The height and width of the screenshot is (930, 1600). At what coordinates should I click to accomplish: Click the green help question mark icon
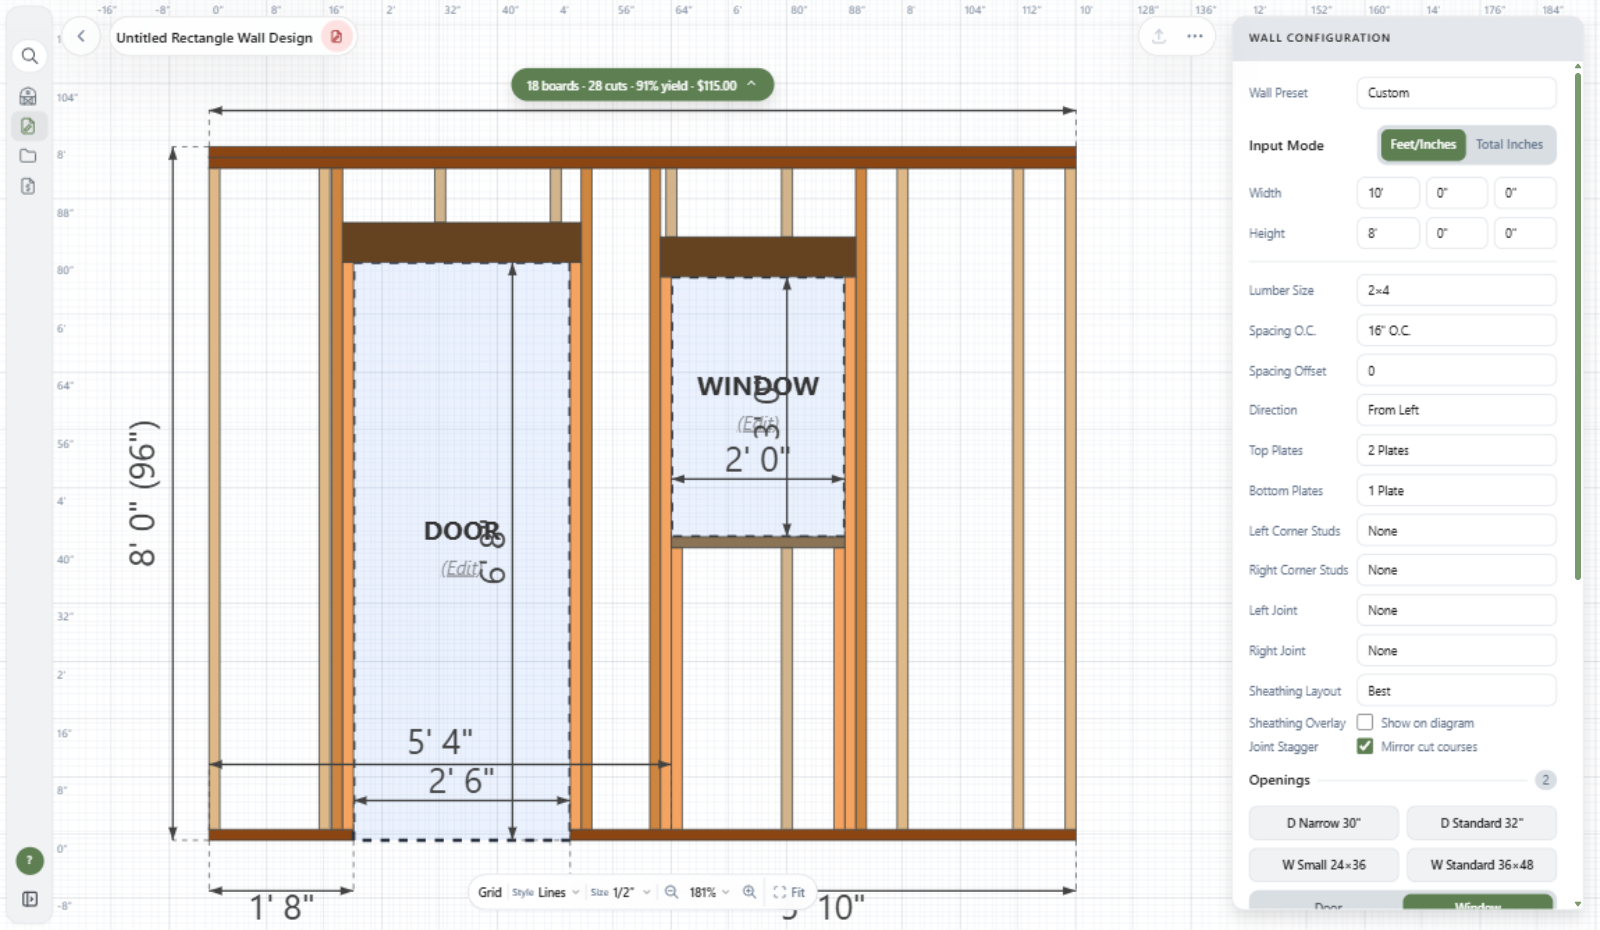[29, 860]
